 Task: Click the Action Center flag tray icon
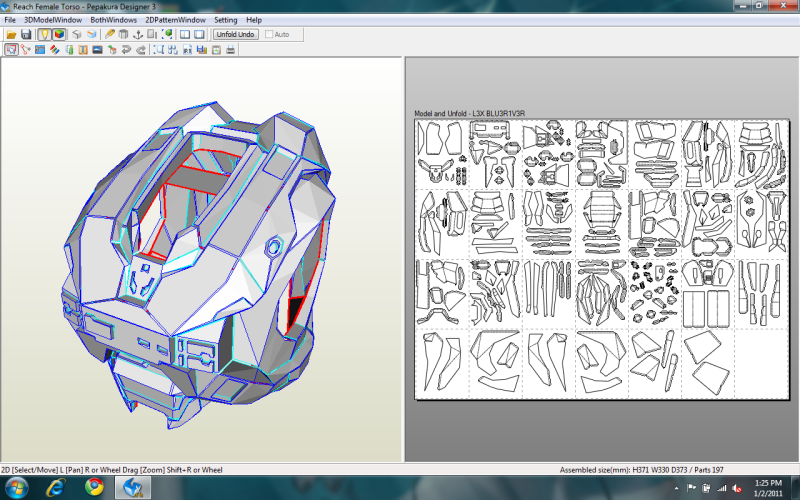[691, 488]
